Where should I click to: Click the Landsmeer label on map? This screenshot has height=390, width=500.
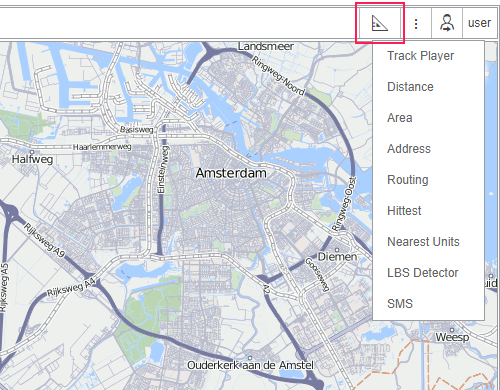click(x=266, y=46)
